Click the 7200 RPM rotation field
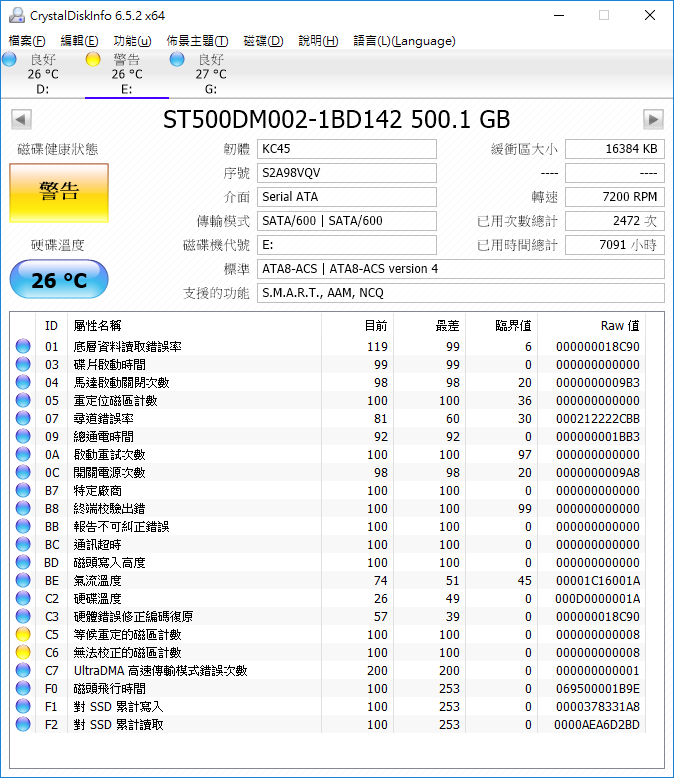674x778 pixels. point(615,197)
